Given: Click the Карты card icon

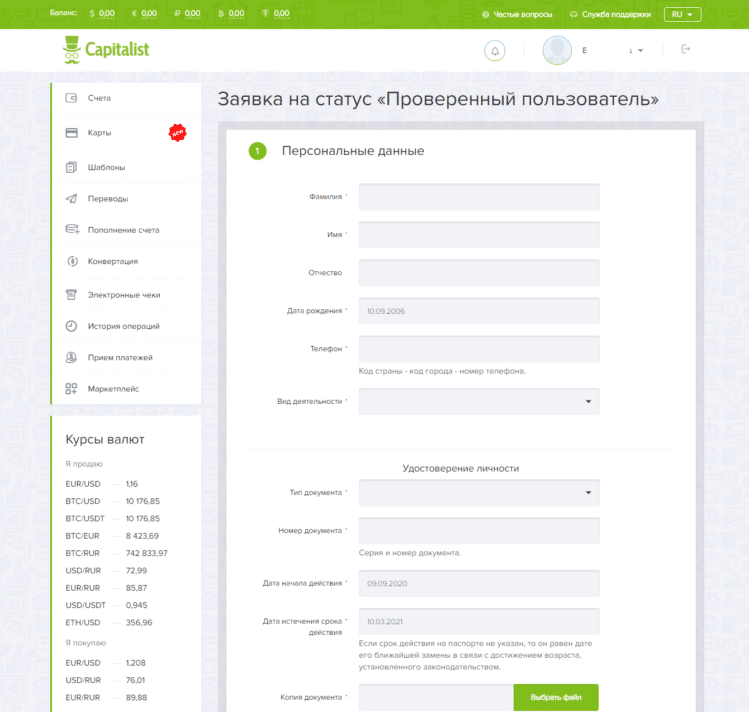Looking at the screenshot, I should pyautogui.click(x=71, y=133).
